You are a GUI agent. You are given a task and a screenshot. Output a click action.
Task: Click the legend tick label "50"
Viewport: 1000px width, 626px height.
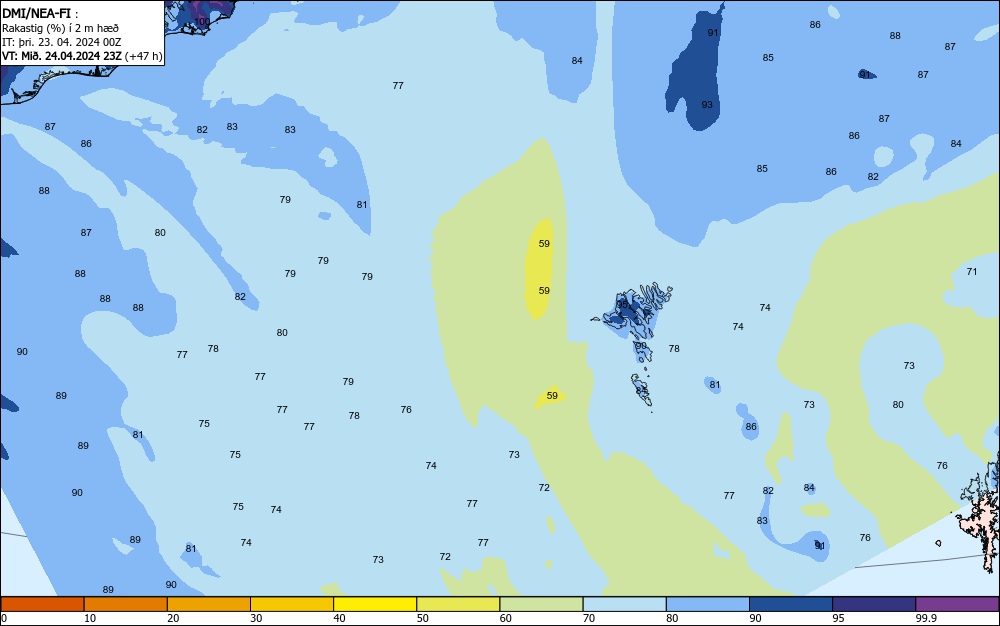coord(422,618)
